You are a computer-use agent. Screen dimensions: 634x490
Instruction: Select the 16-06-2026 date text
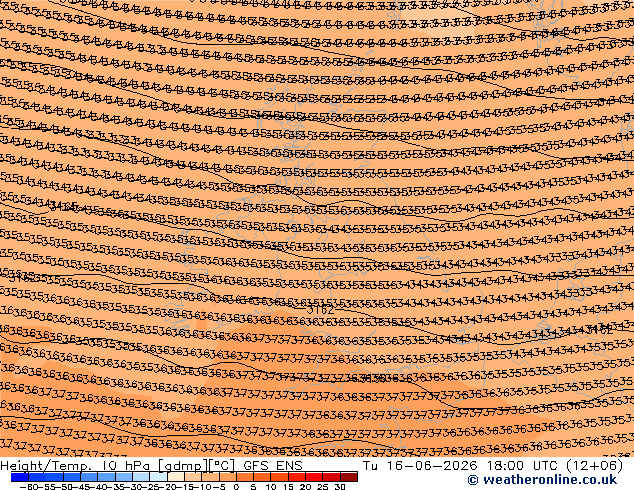[x=431, y=466]
